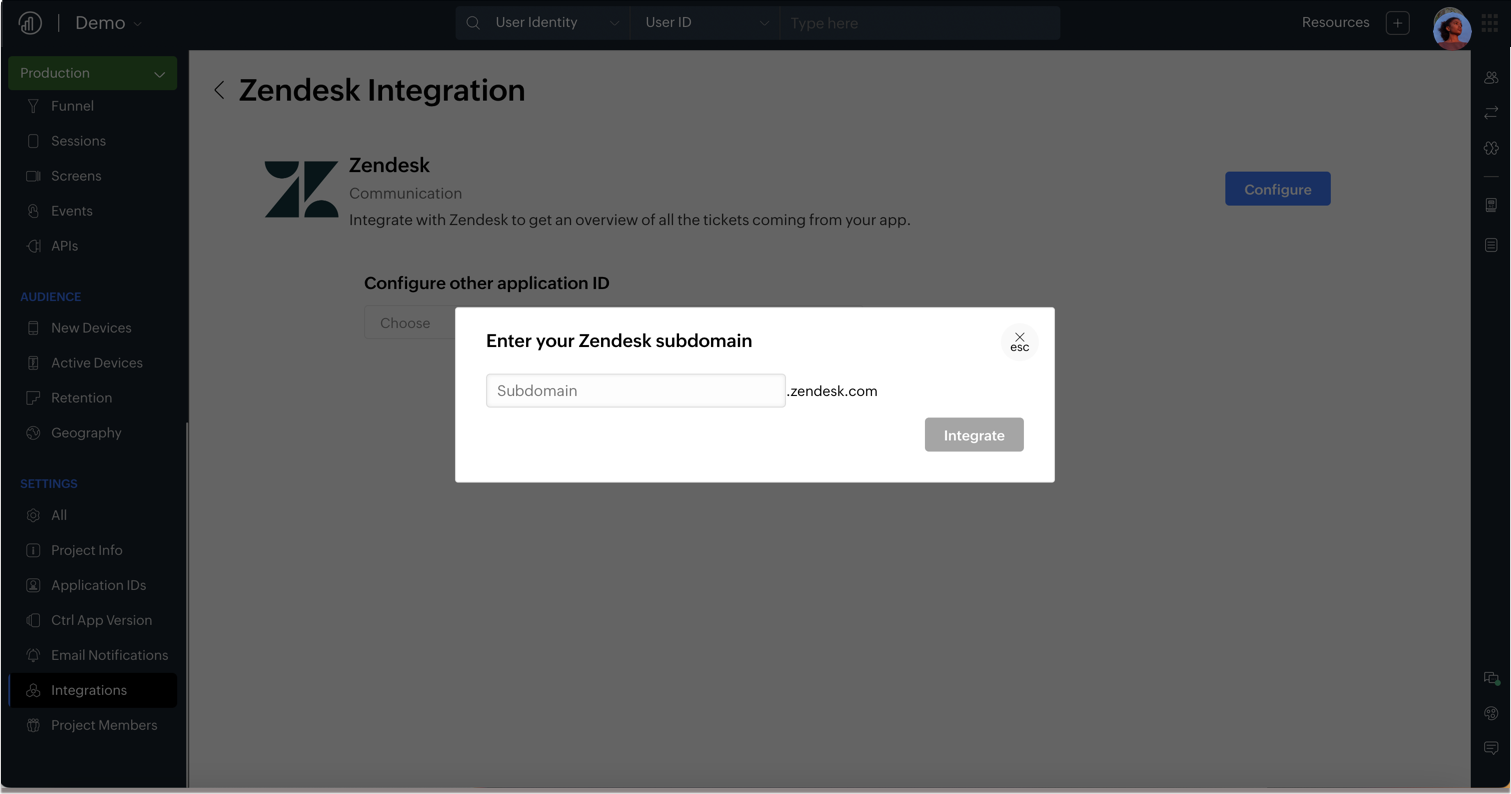Open the user profile avatar
The width and height of the screenshot is (1511, 794).
1451,27
